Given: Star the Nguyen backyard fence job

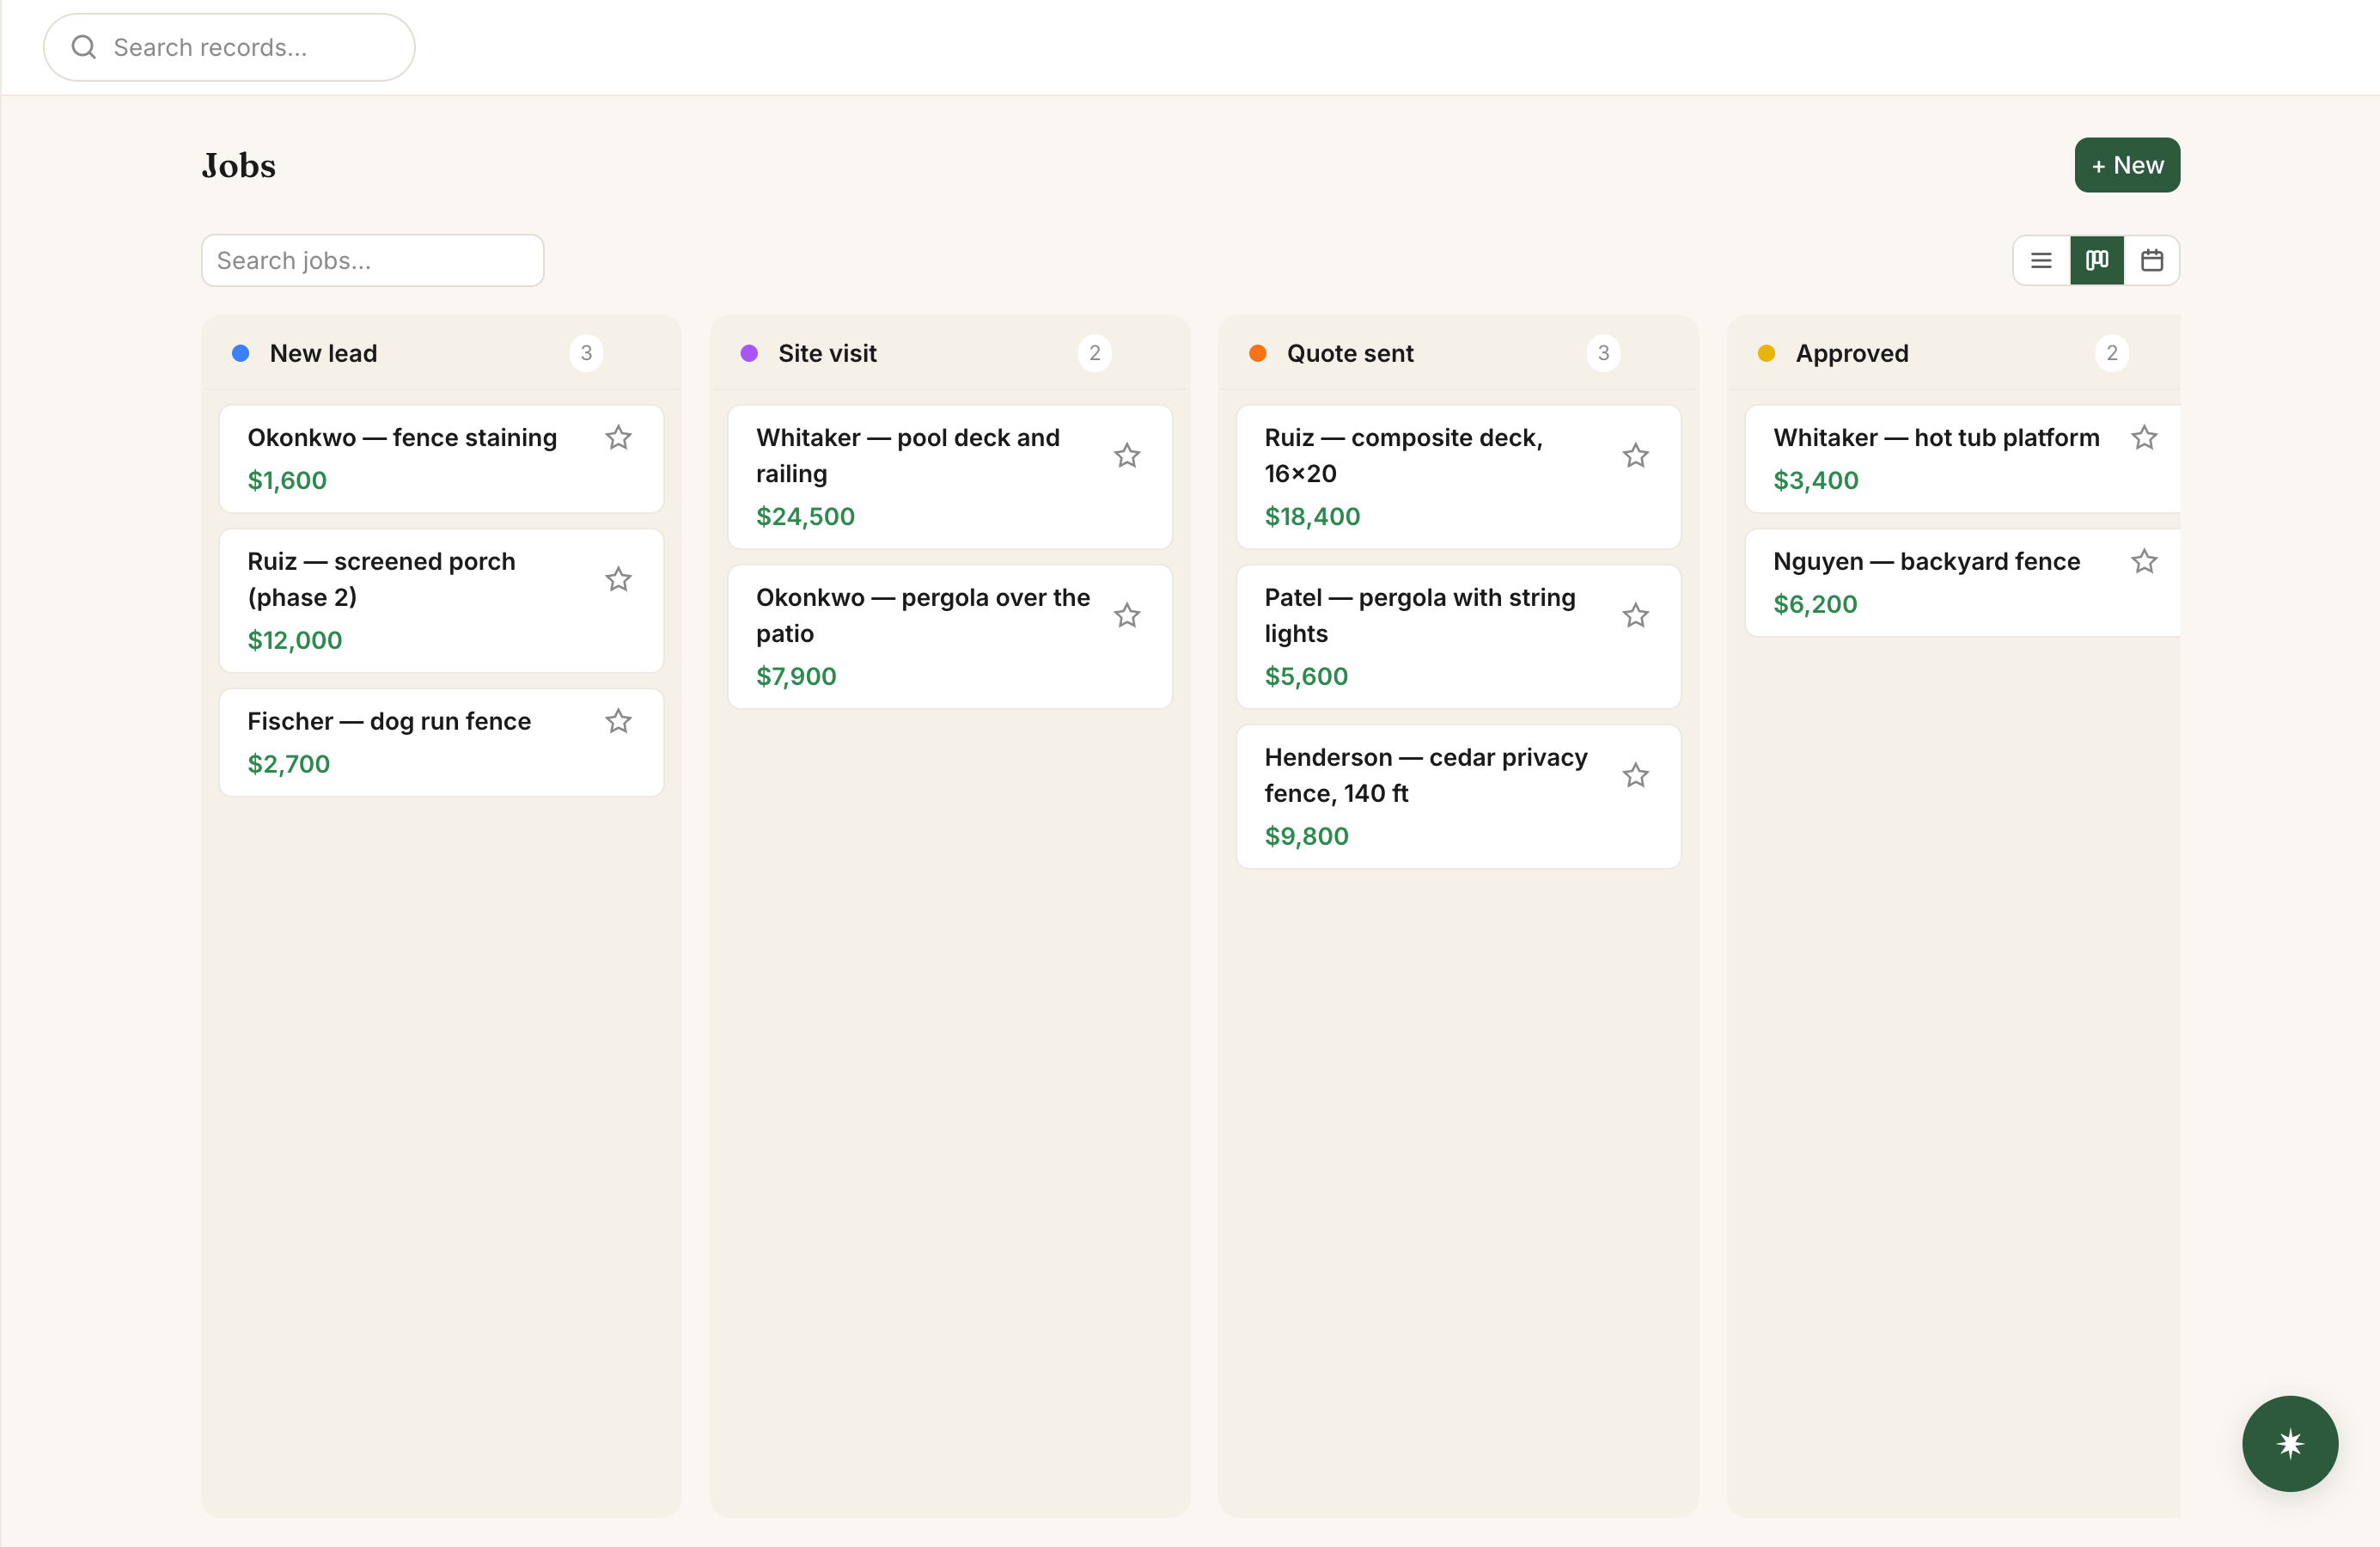Looking at the screenshot, I should 2144,562.
